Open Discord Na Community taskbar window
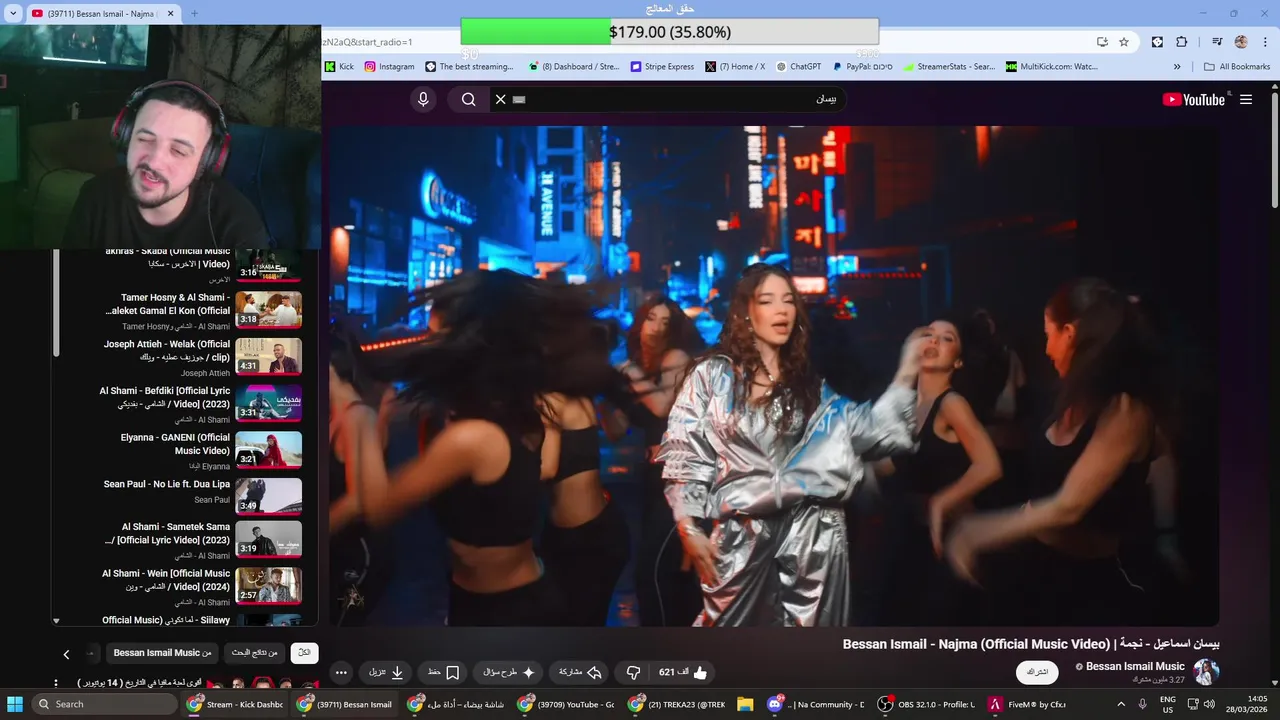This screenshot has height=720, width=1280. pyautogui.click(x=816, y=704)
